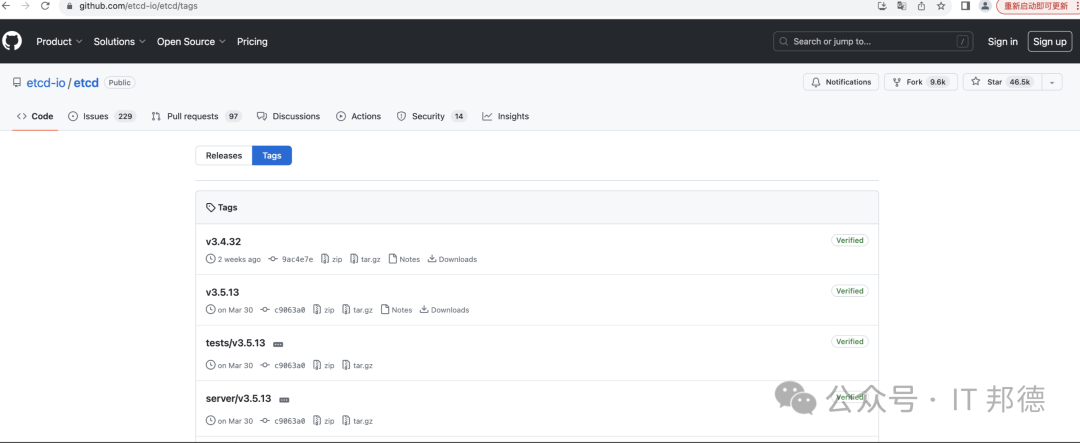Open Downloads for v3.4.32

452,260
